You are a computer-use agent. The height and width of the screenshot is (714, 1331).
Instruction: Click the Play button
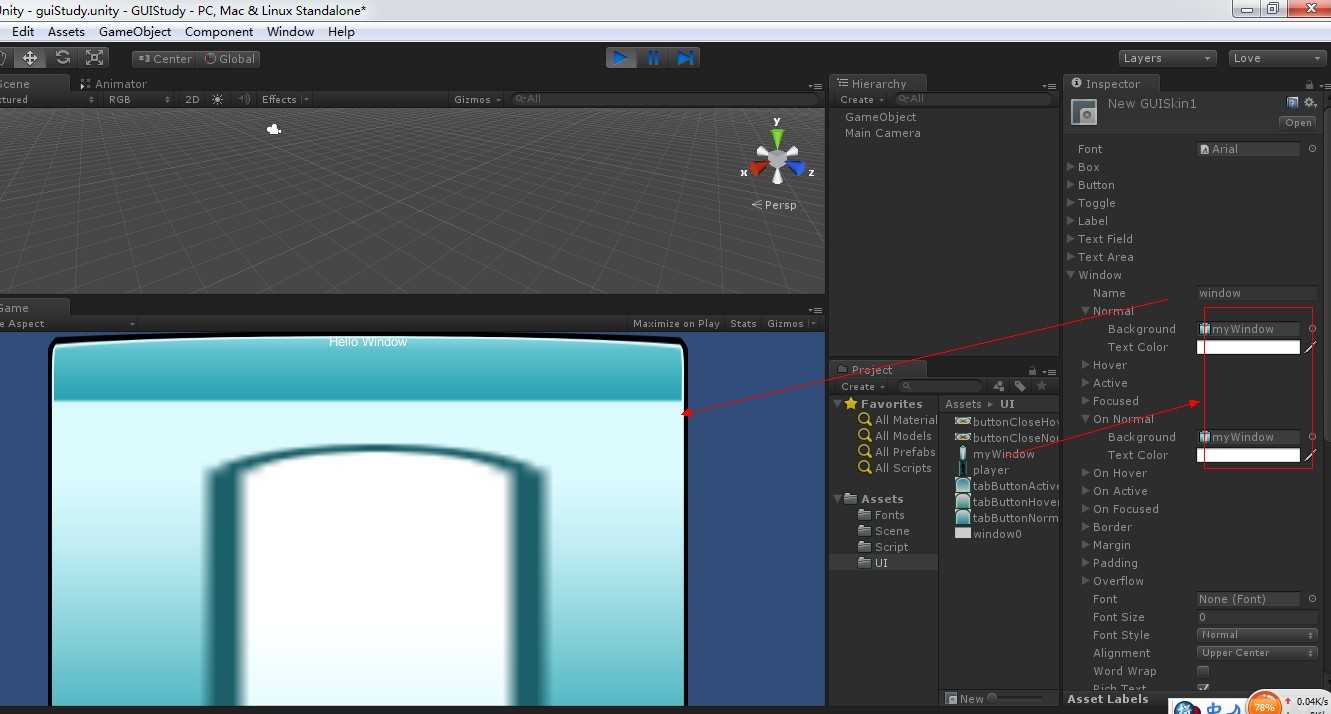(621, 58)
